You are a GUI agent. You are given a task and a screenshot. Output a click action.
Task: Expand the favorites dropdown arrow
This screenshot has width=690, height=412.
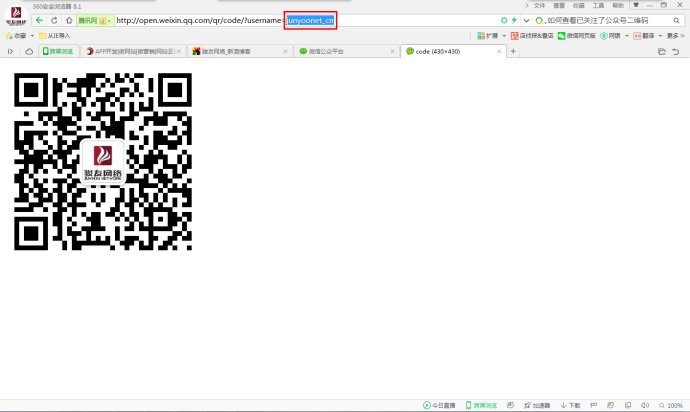coord(32,36)
